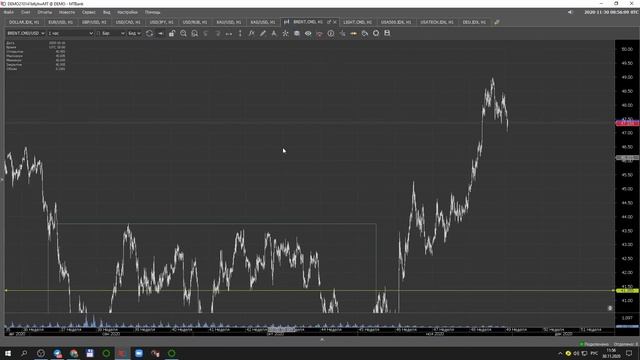Open the Счет menu
The image size is (640, 360).
[25, 12]
